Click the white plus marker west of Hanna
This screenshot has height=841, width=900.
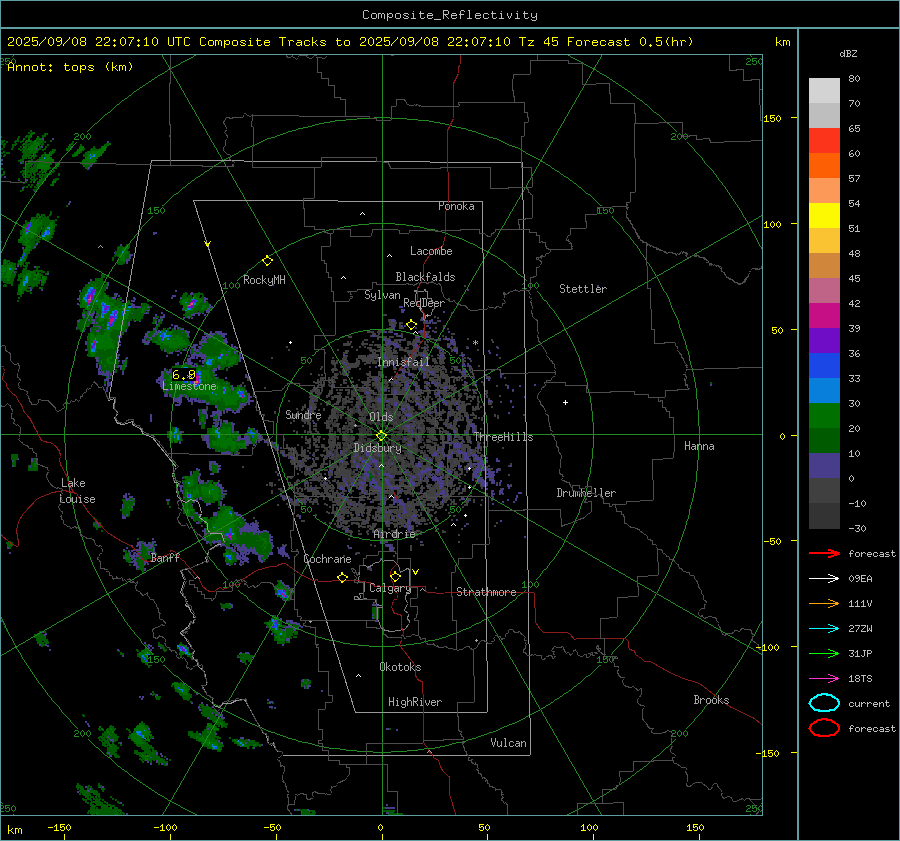[565, 402]
